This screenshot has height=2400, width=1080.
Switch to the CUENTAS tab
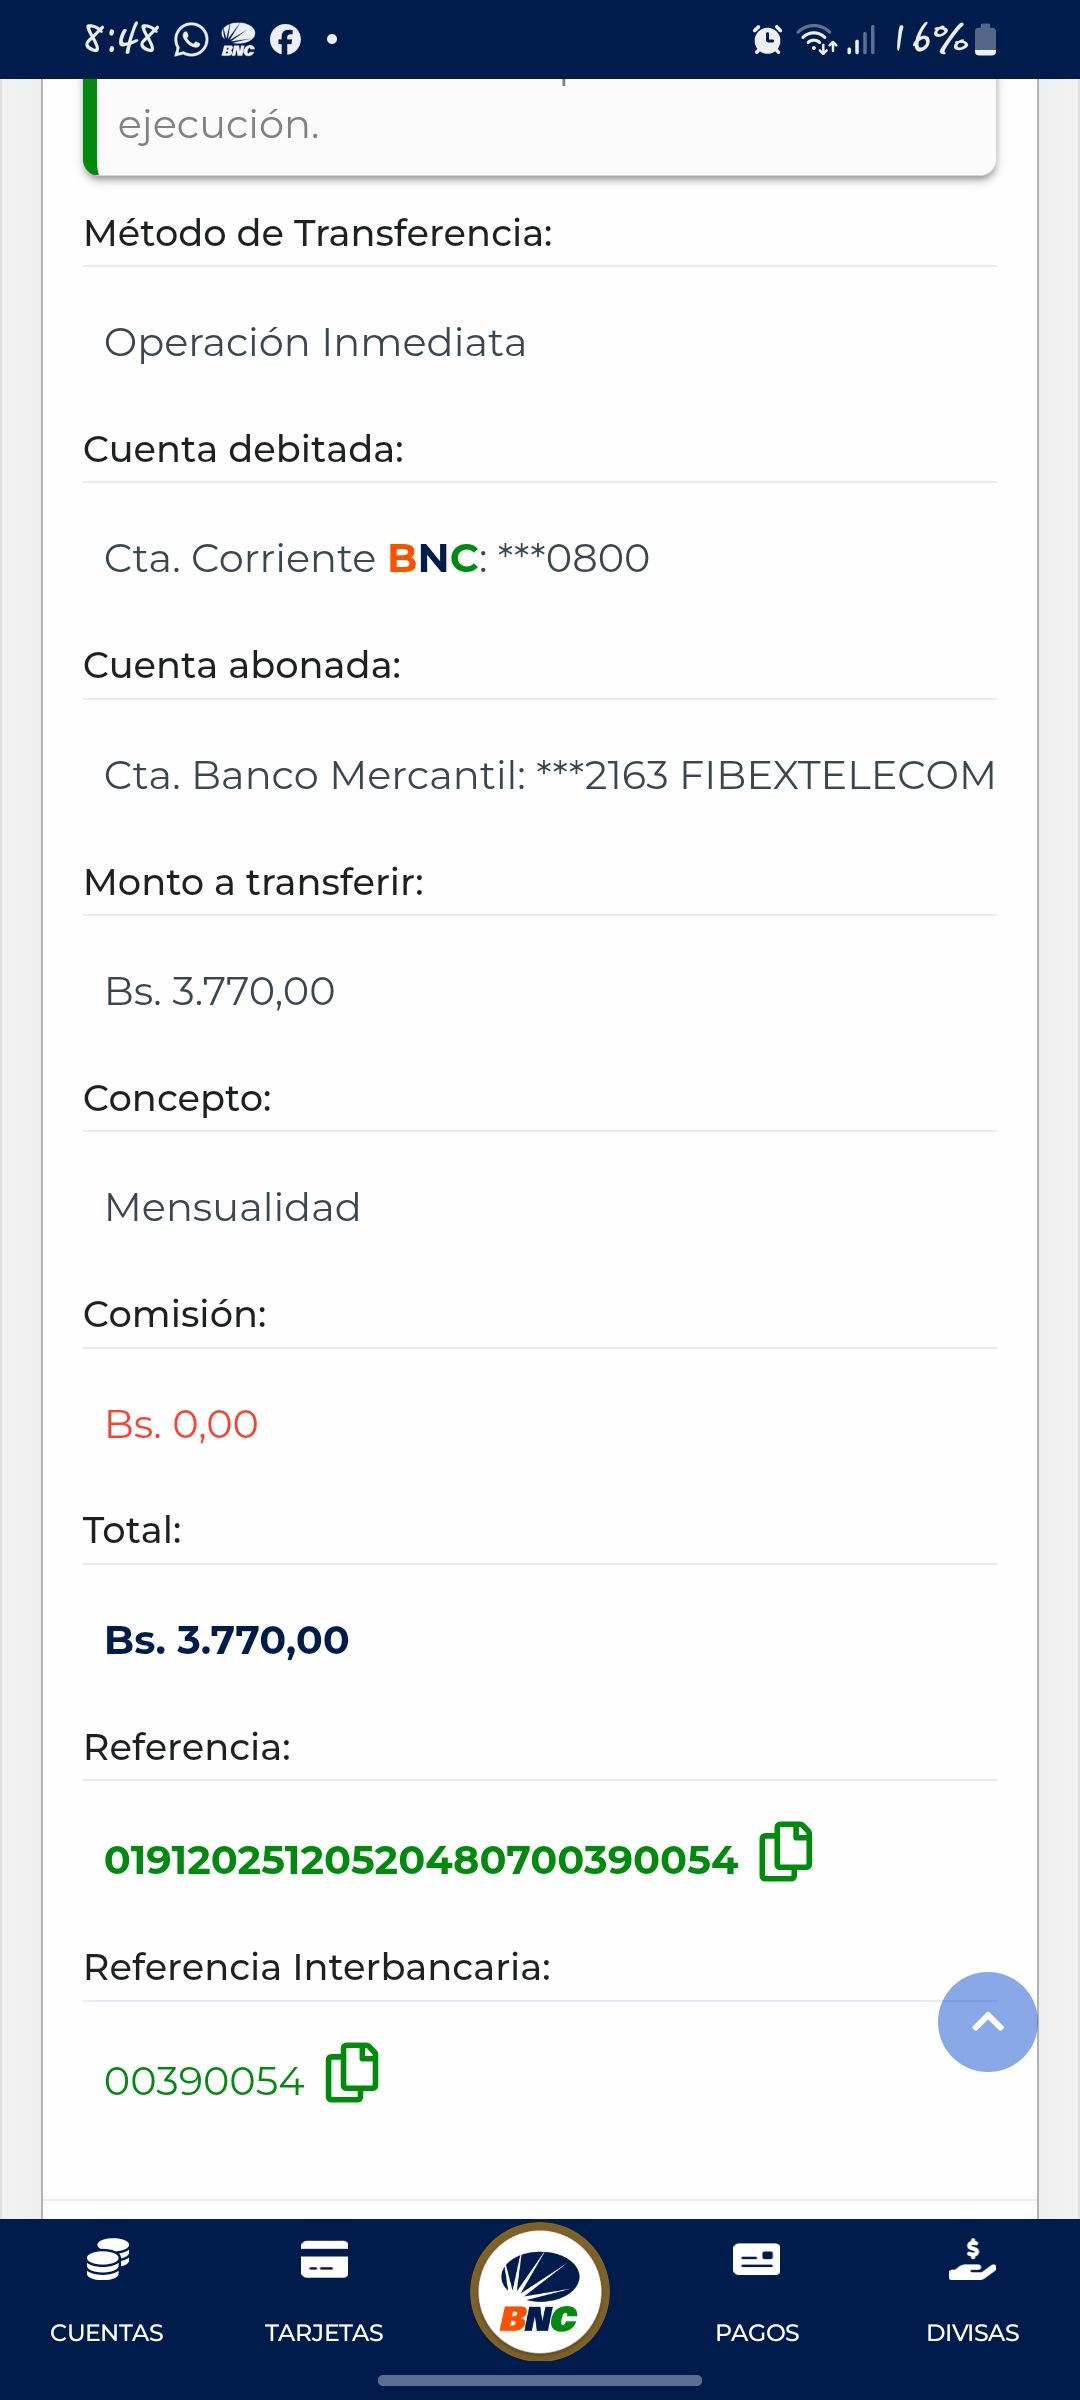click(107, 2332)
